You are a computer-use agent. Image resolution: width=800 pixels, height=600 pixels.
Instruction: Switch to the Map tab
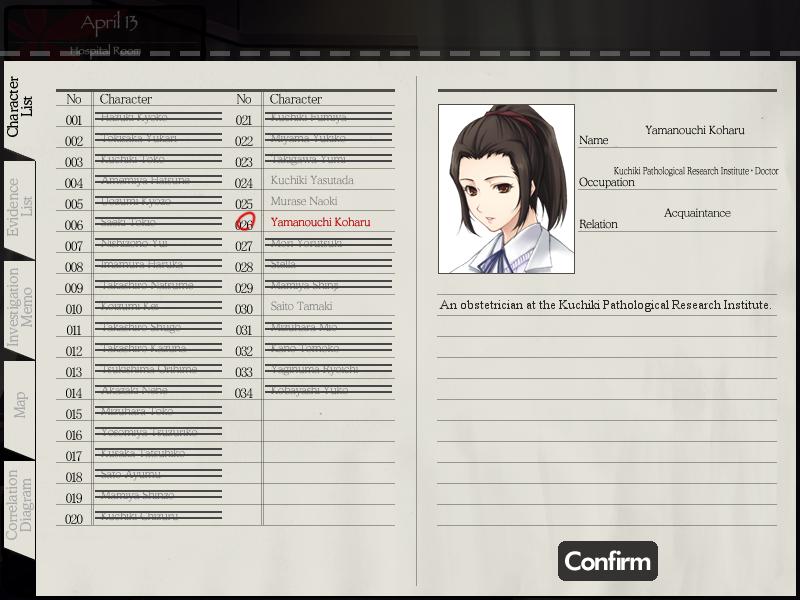19,406
